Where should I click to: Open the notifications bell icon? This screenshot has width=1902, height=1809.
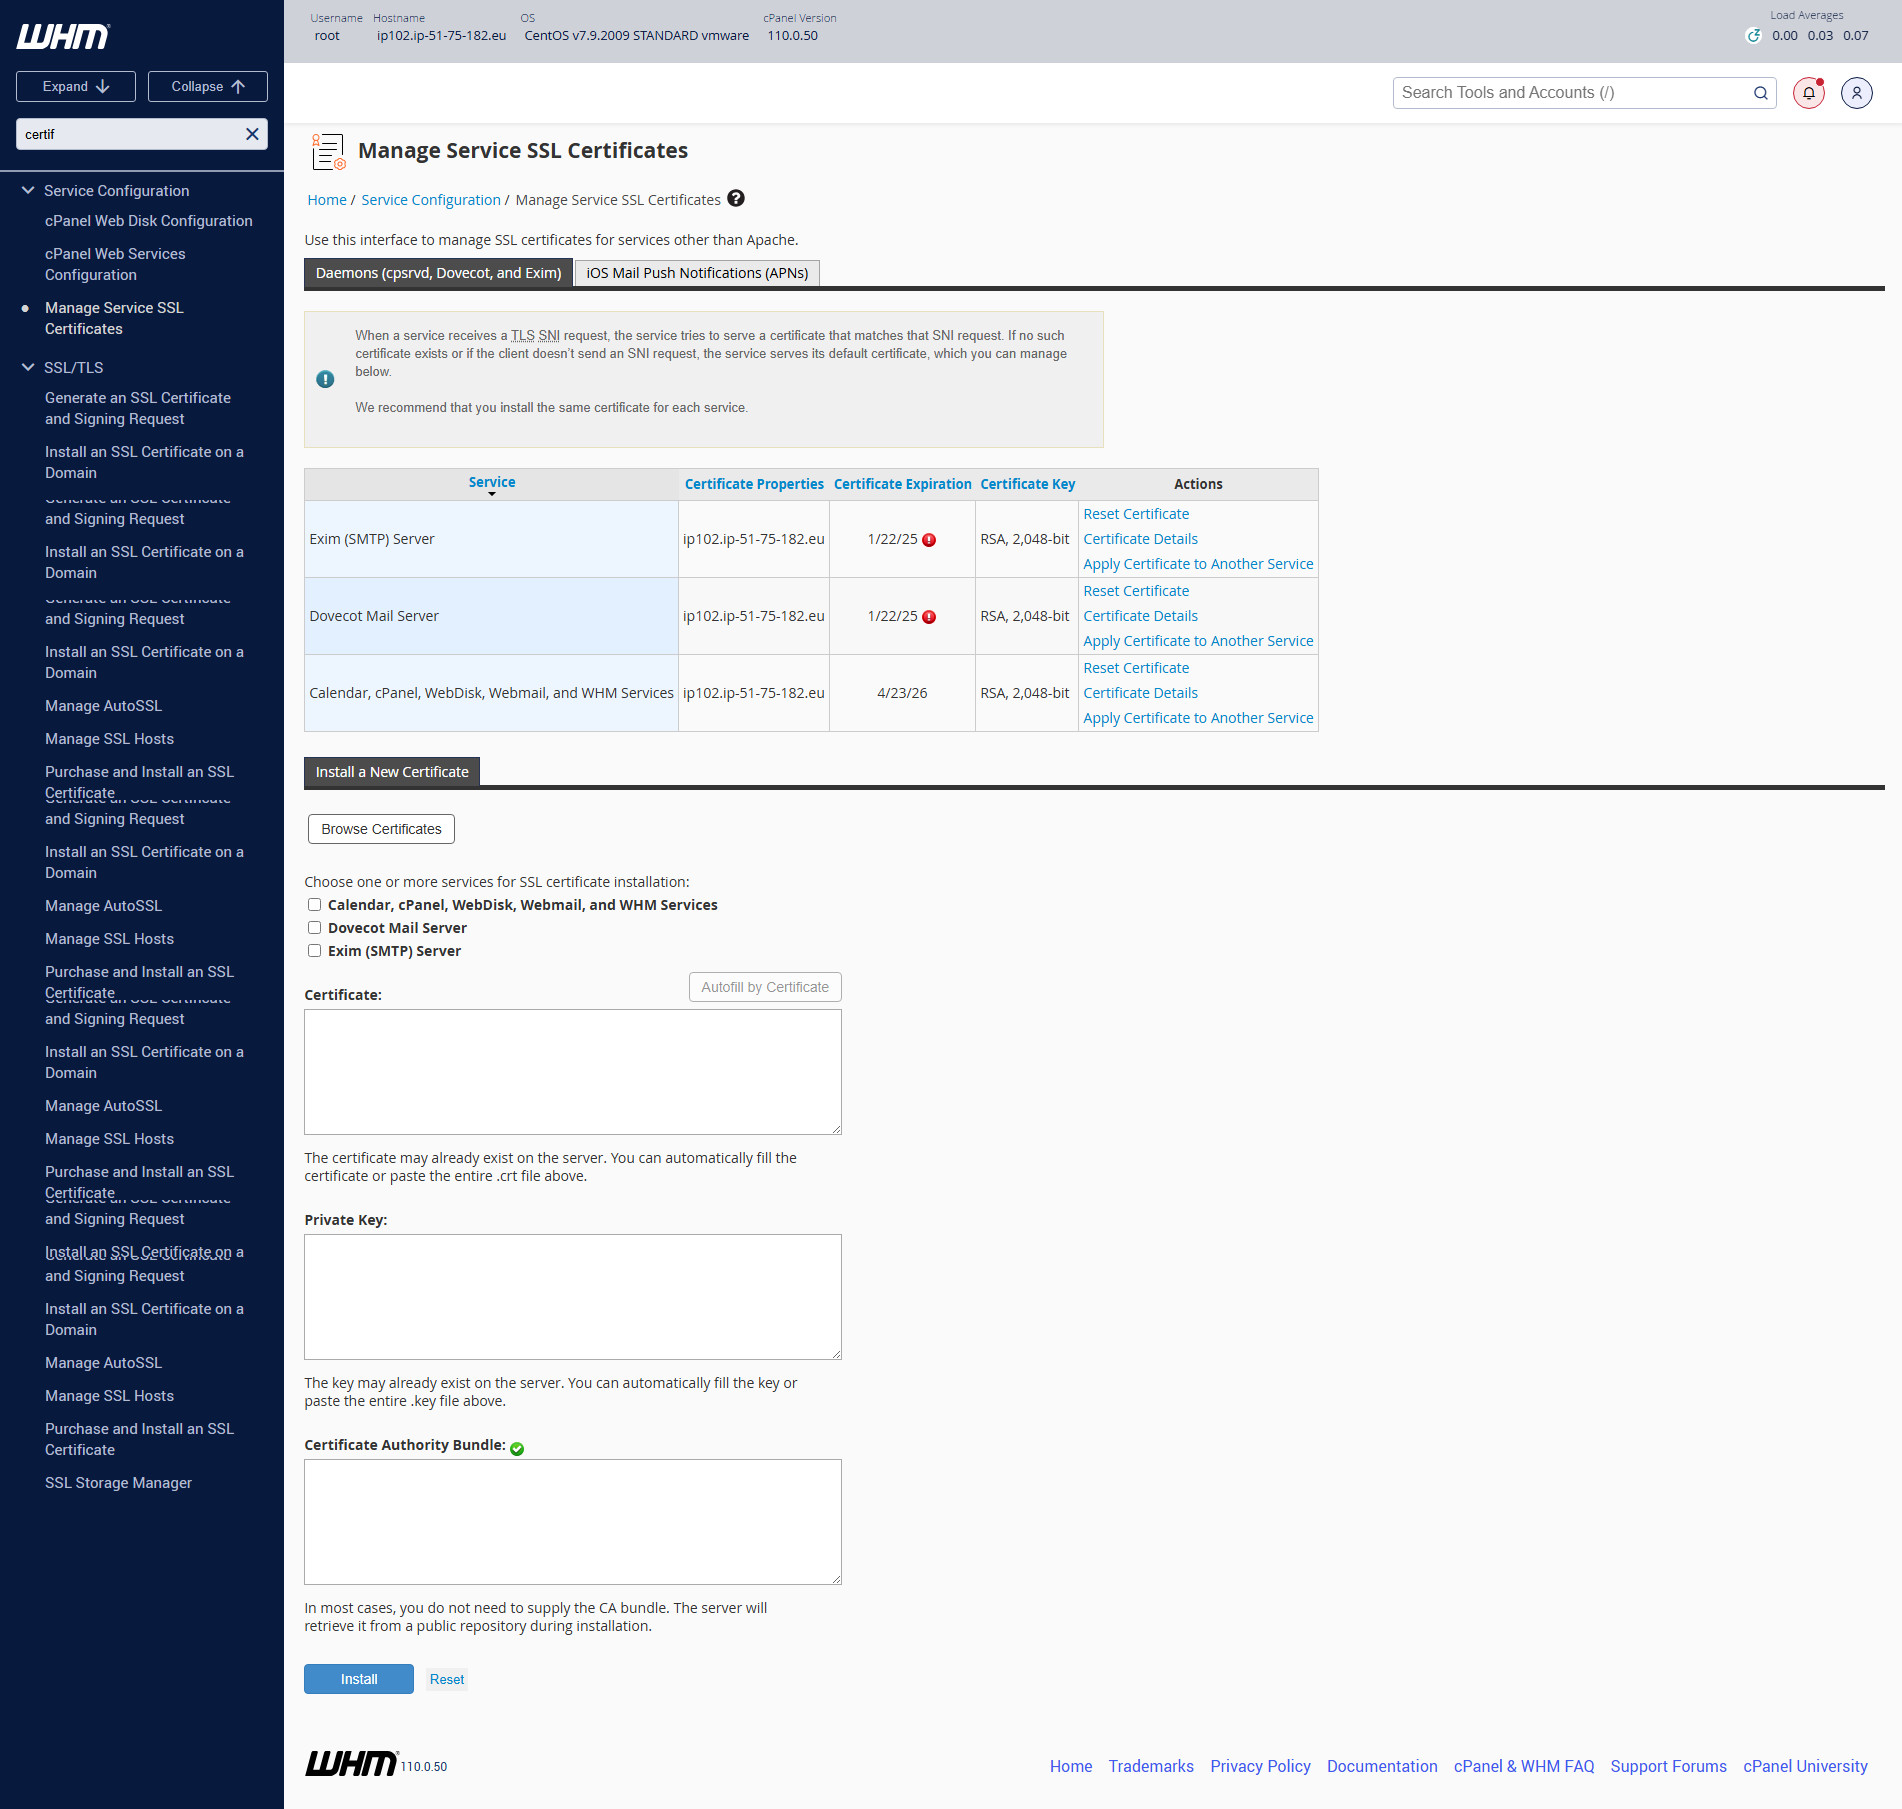(1808, 93)
